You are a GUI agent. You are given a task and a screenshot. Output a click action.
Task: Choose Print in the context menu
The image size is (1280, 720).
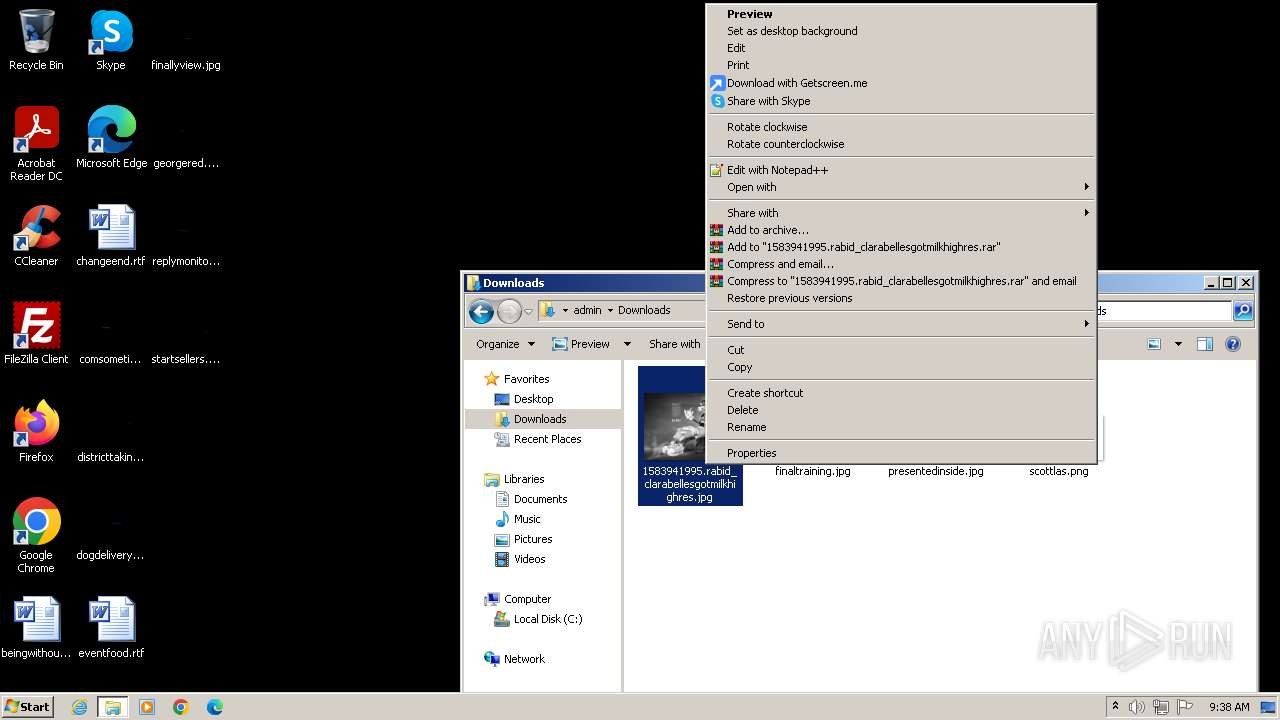pyautogui.click(x=901, y=65)
